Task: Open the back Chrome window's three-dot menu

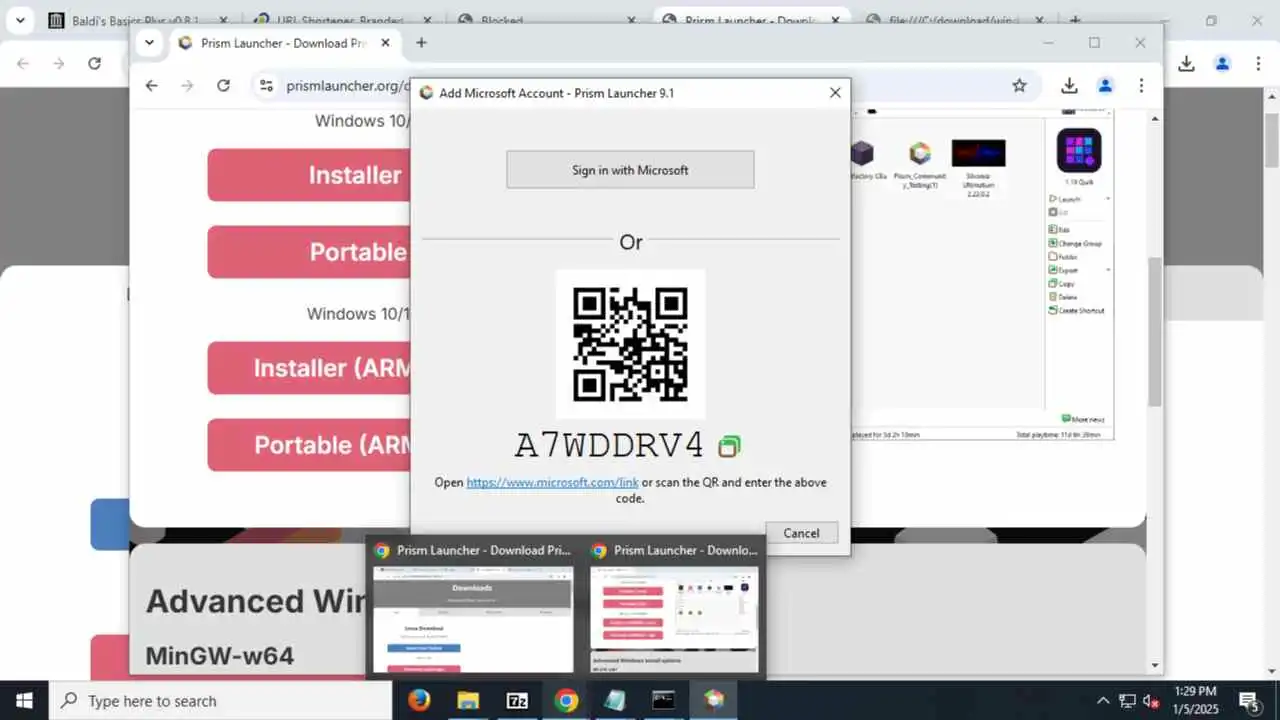Action: [1258, 63]
